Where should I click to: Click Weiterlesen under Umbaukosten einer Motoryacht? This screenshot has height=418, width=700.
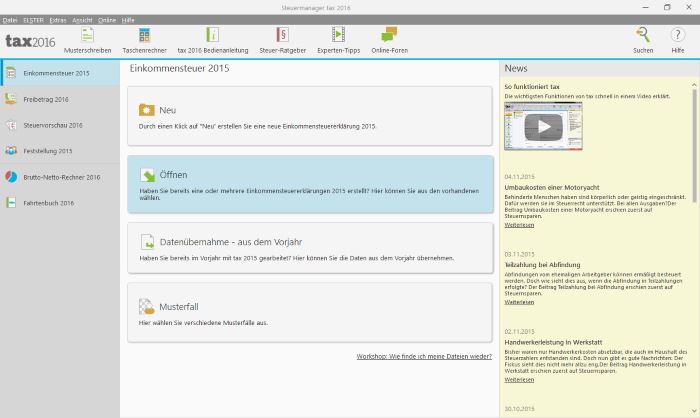519,225
